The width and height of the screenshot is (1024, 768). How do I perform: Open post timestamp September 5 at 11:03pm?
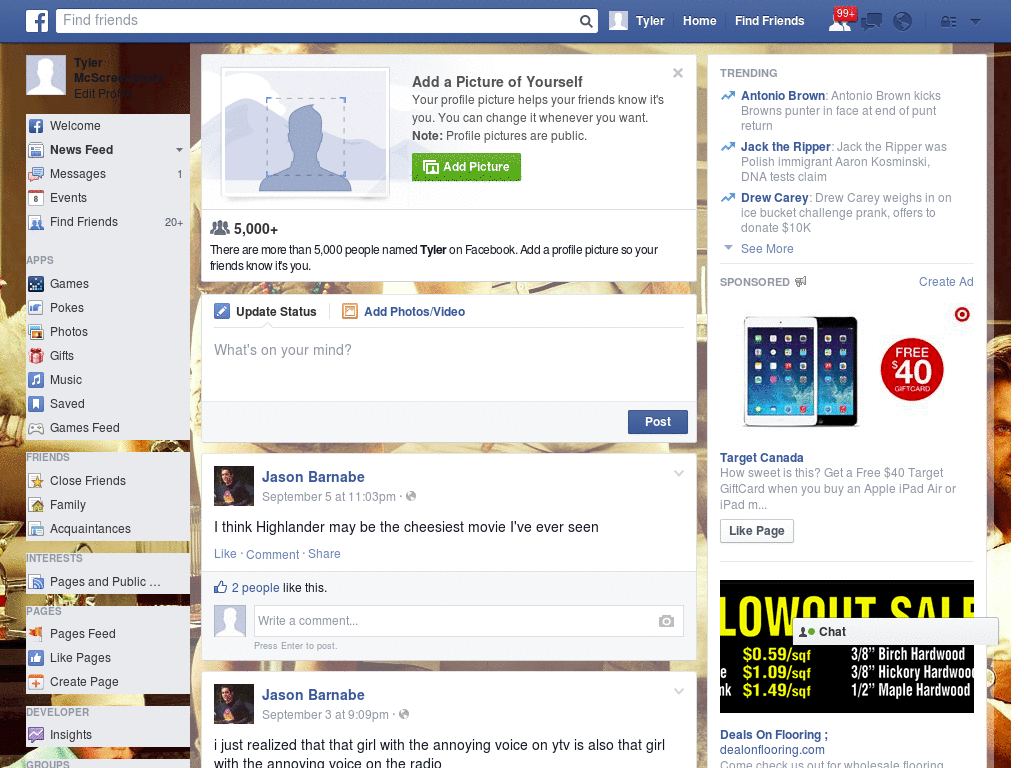328,497
